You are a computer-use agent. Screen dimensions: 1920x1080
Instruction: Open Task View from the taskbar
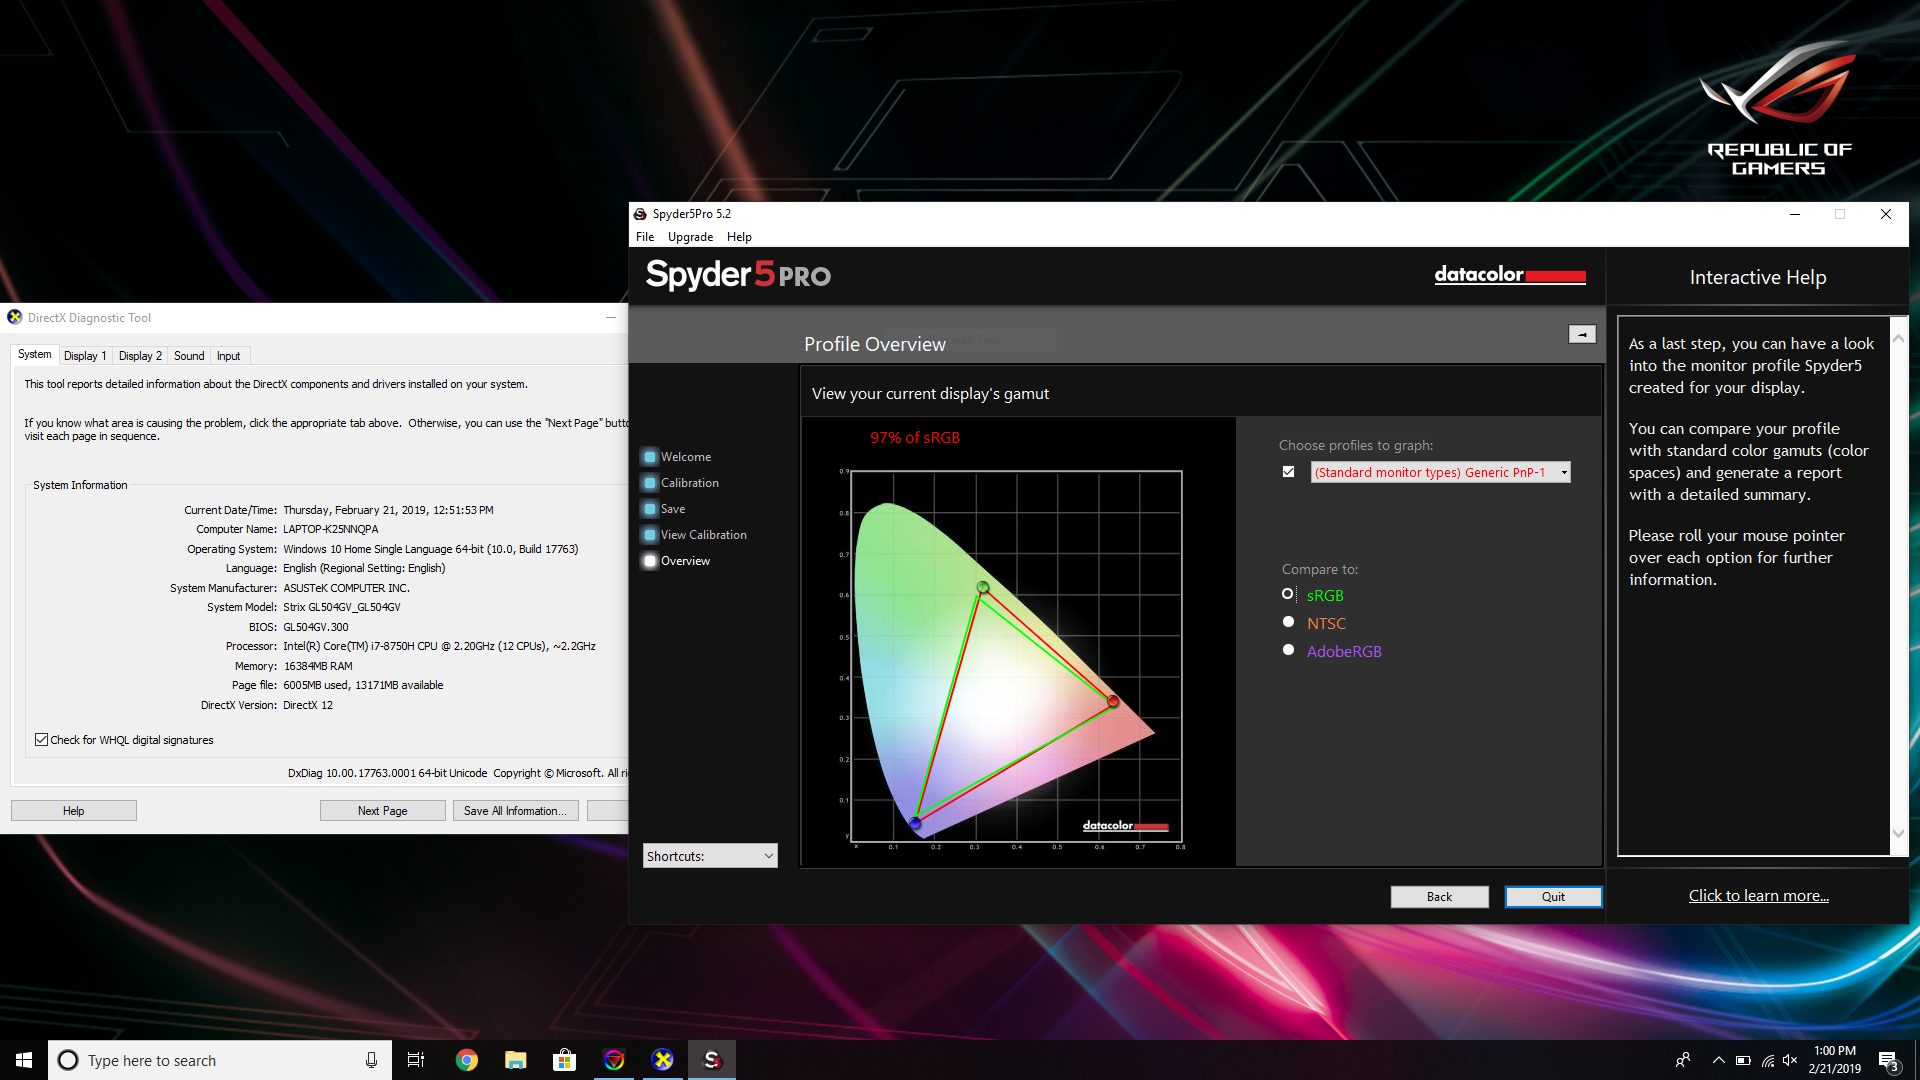[x=416, y=1060]
